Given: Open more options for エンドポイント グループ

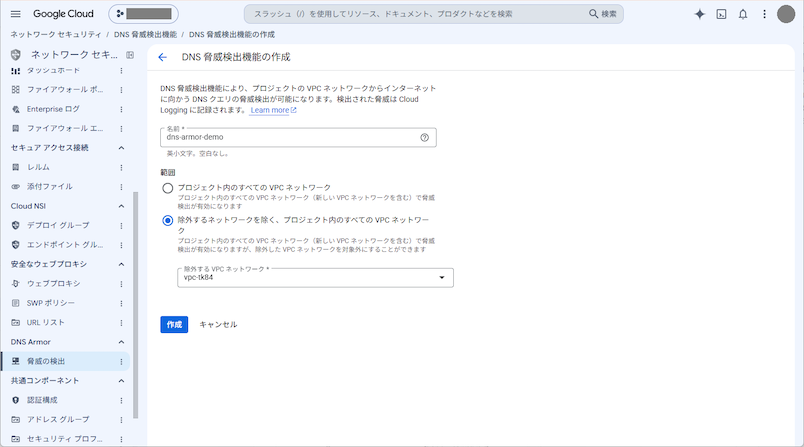Looking at the screenshot, I should click(122, 245).
